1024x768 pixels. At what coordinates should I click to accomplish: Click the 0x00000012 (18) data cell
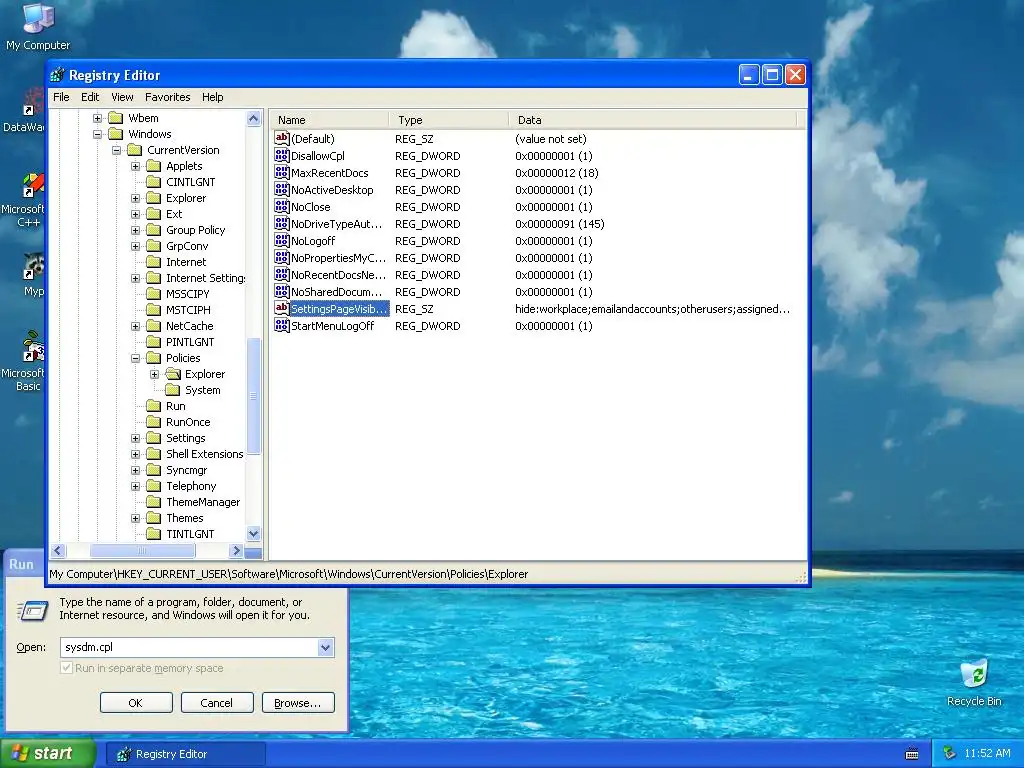[x=556, y=172]
